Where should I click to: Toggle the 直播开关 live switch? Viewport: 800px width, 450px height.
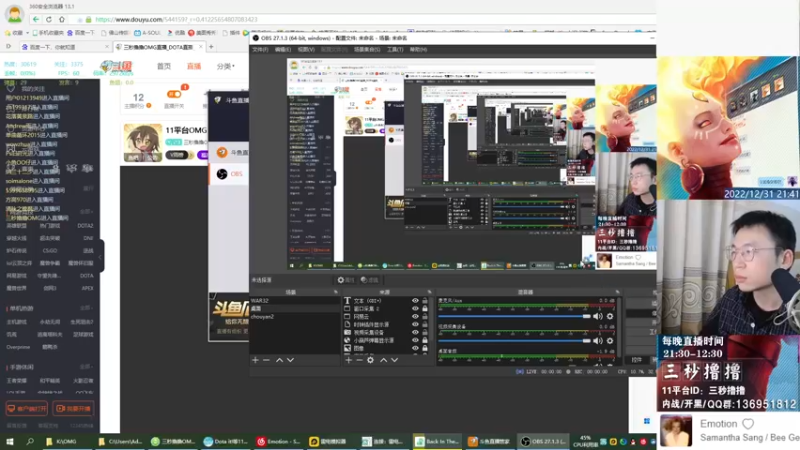174,94
